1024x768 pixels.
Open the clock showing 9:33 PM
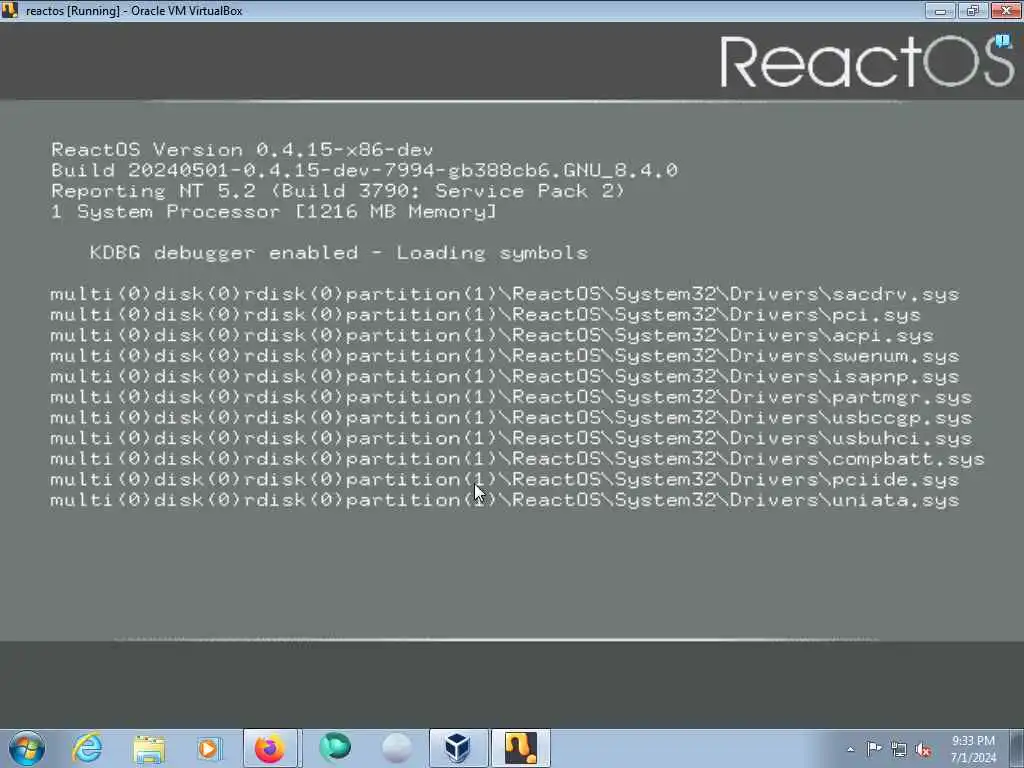coord(973,749)
